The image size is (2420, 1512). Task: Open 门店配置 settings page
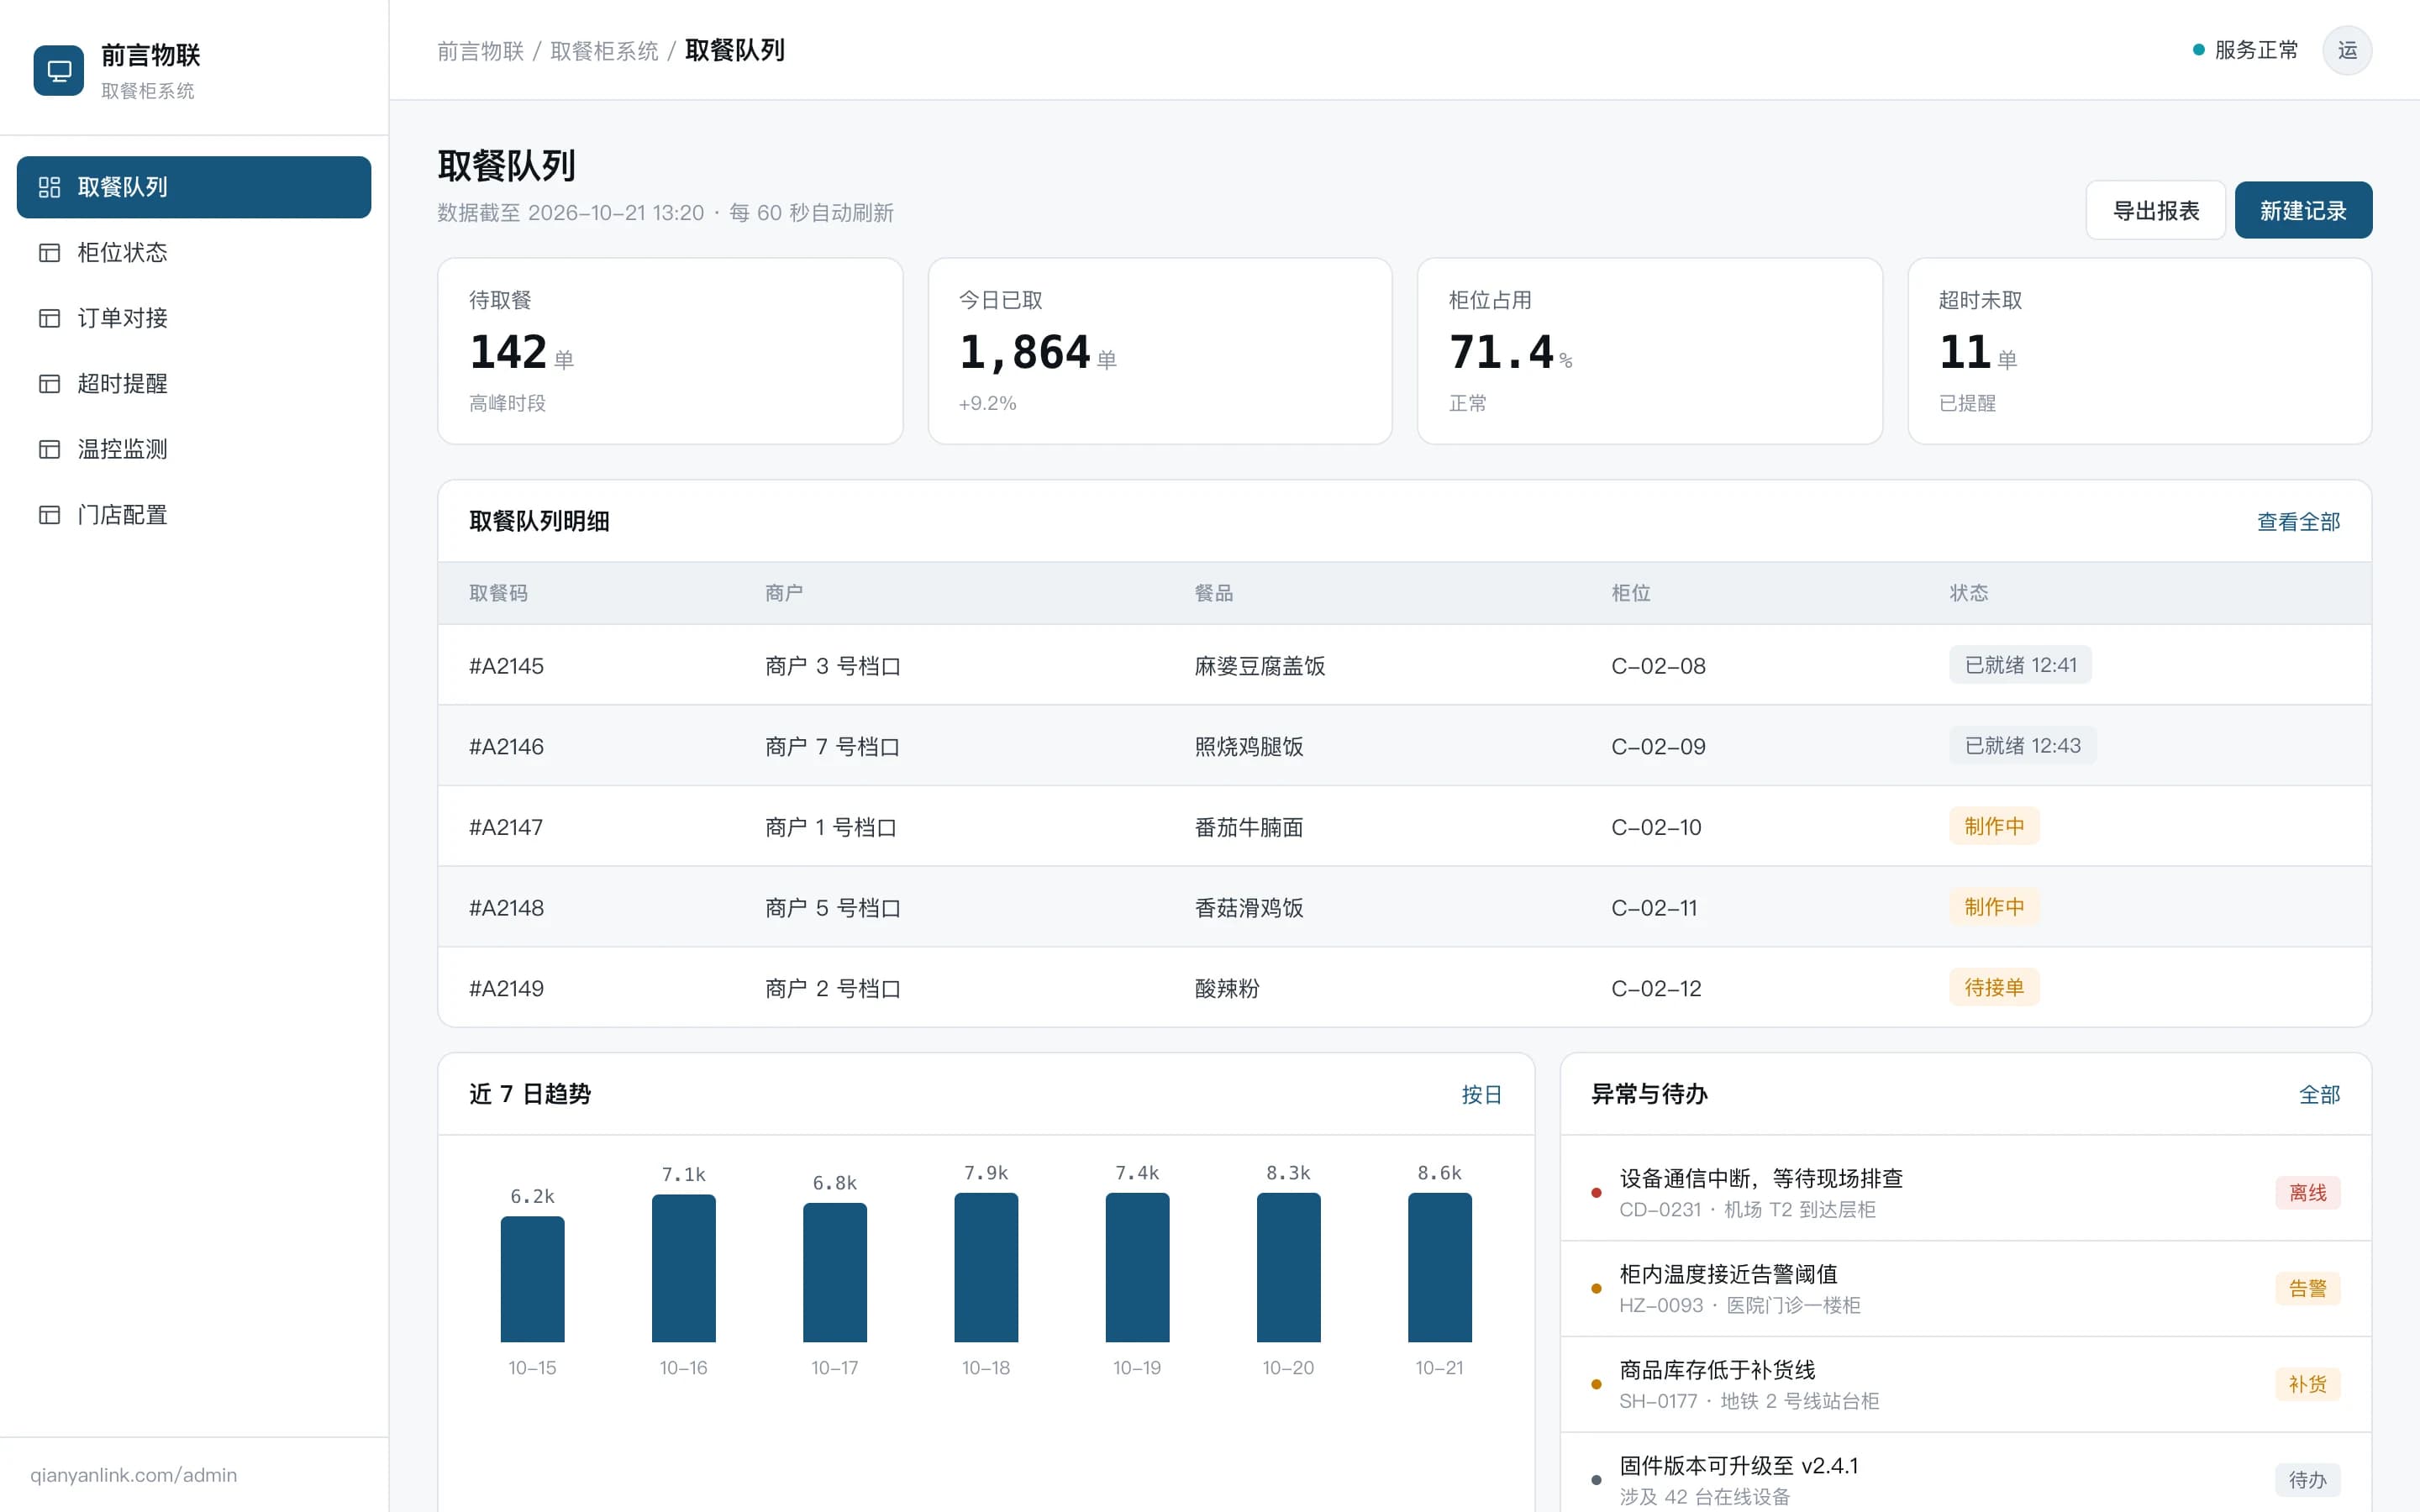click(194, 515)
